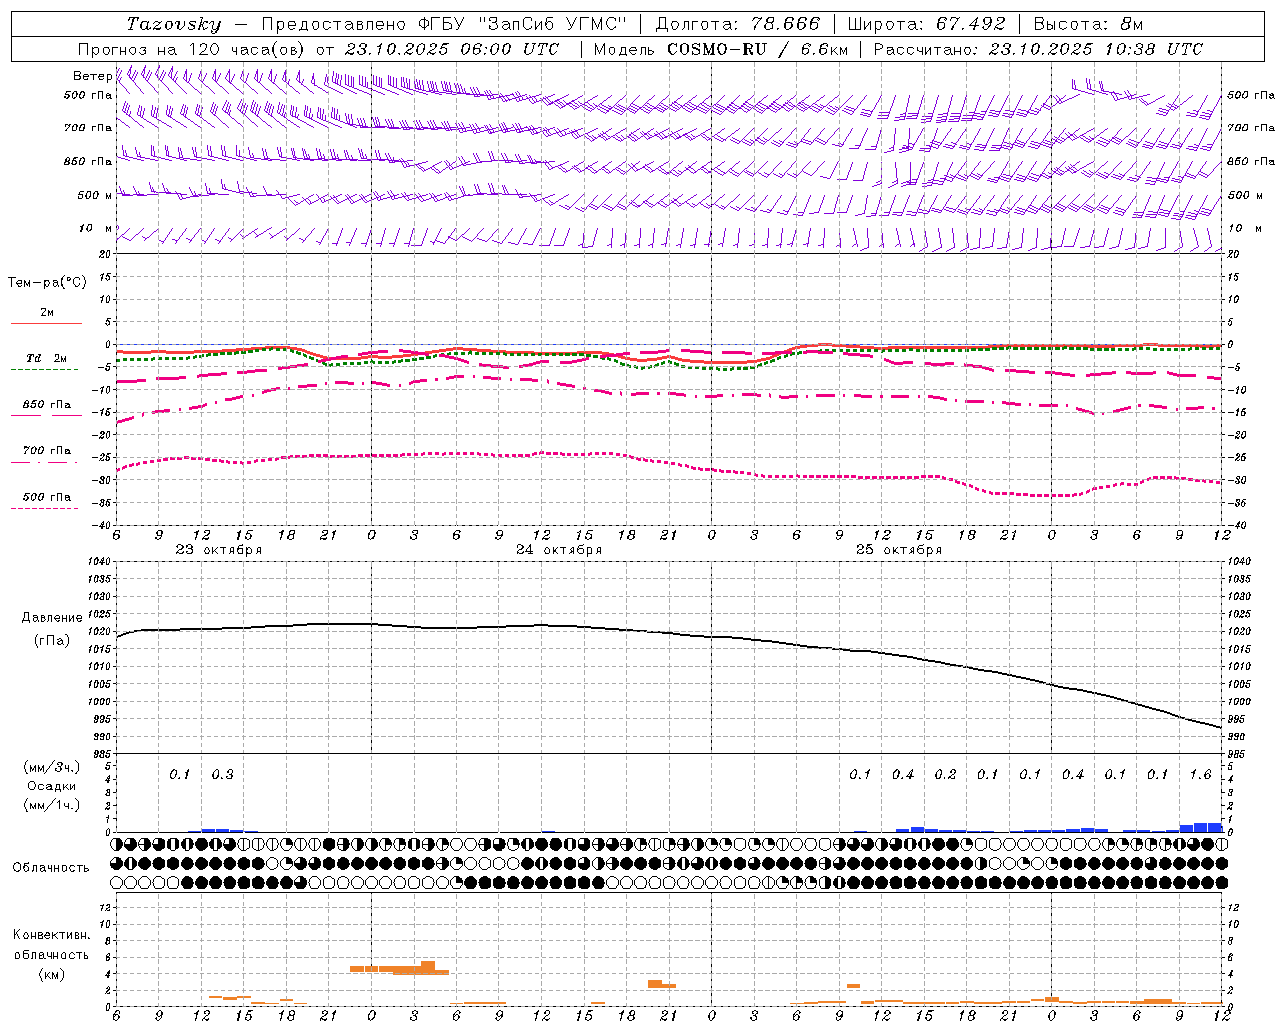
Task: Click the "(гПа)" pressure unit label
Action: 52,641
